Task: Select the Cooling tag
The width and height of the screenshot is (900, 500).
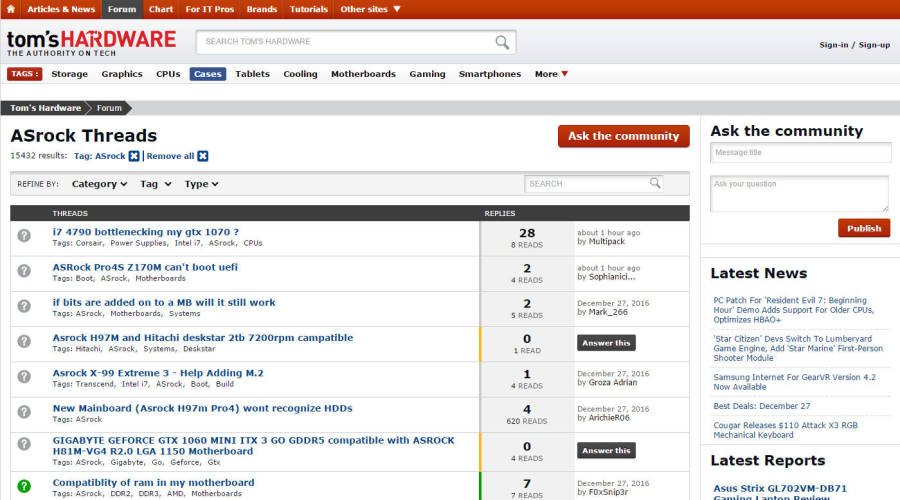Action: [300, 74]
